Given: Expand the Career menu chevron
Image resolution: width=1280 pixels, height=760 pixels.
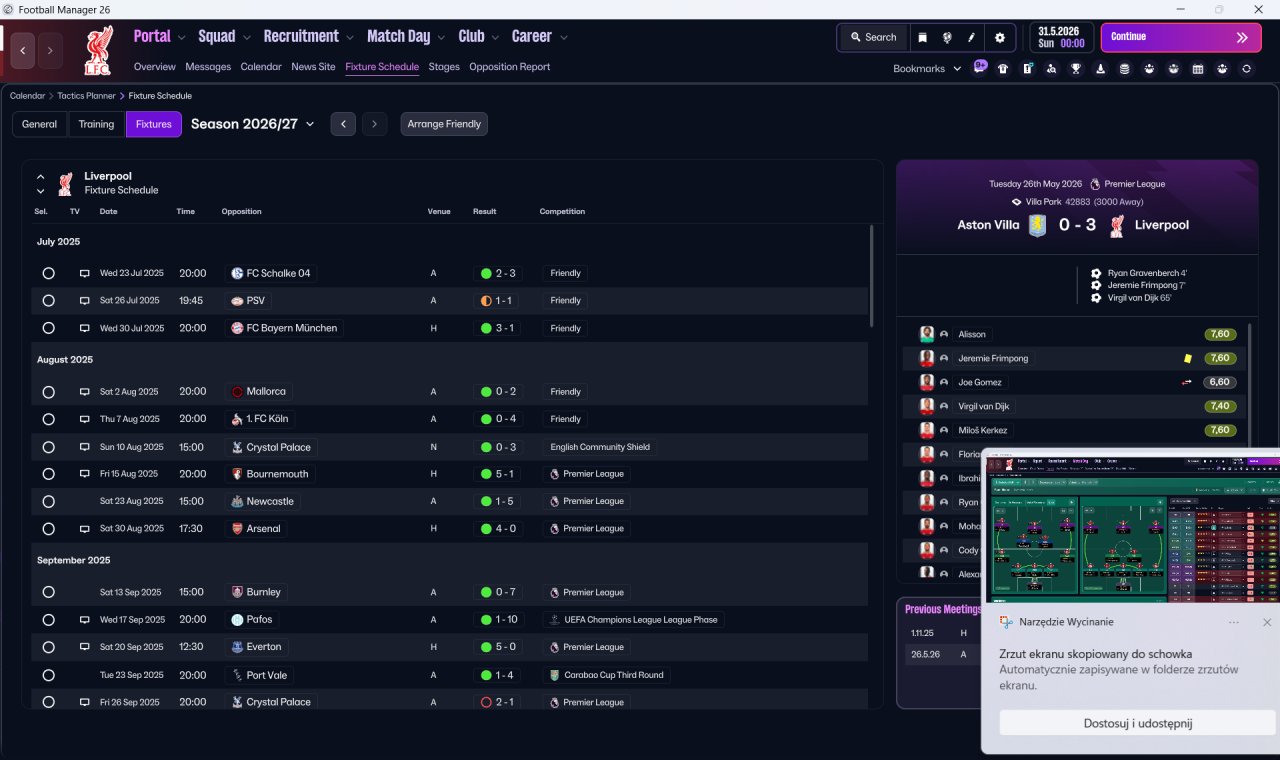Looking at the screenshot, I should 563,38.
